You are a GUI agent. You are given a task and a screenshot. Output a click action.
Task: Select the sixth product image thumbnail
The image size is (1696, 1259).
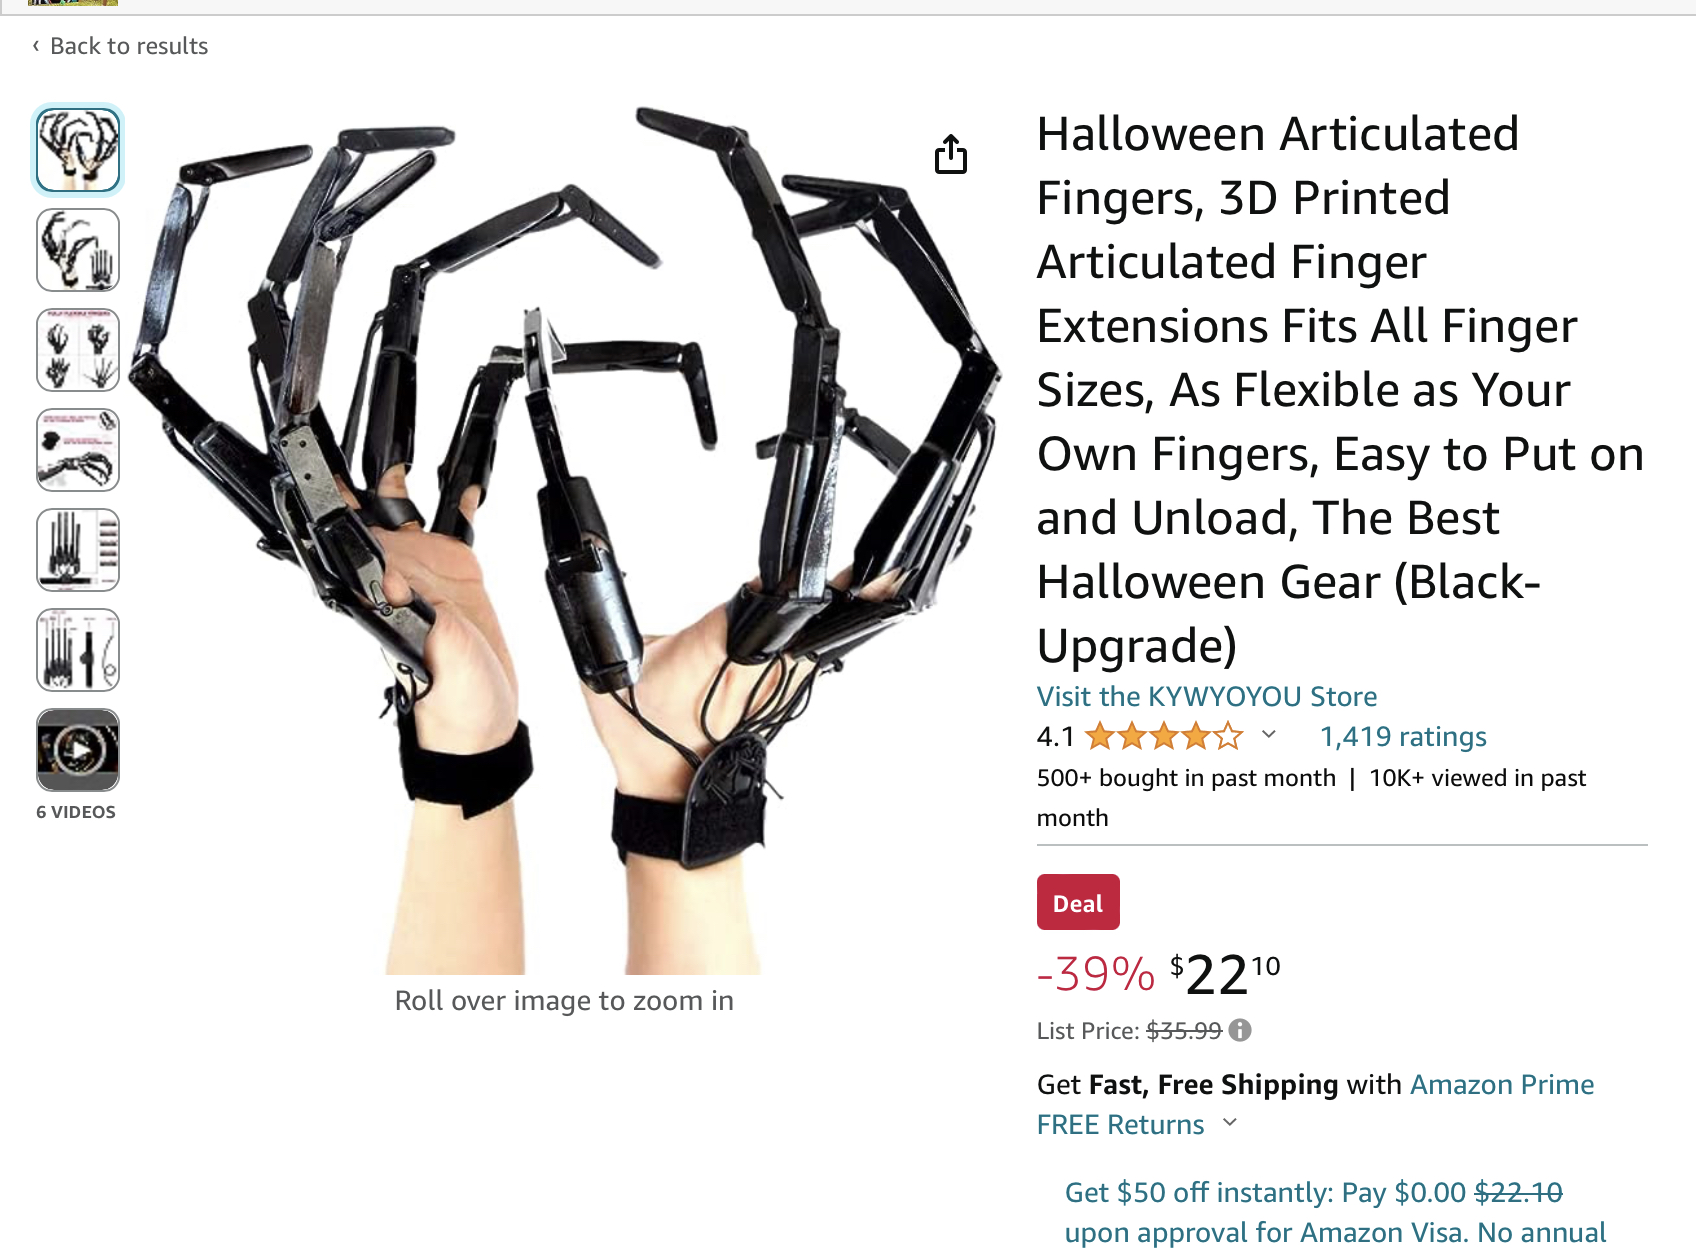pos(78,650)
